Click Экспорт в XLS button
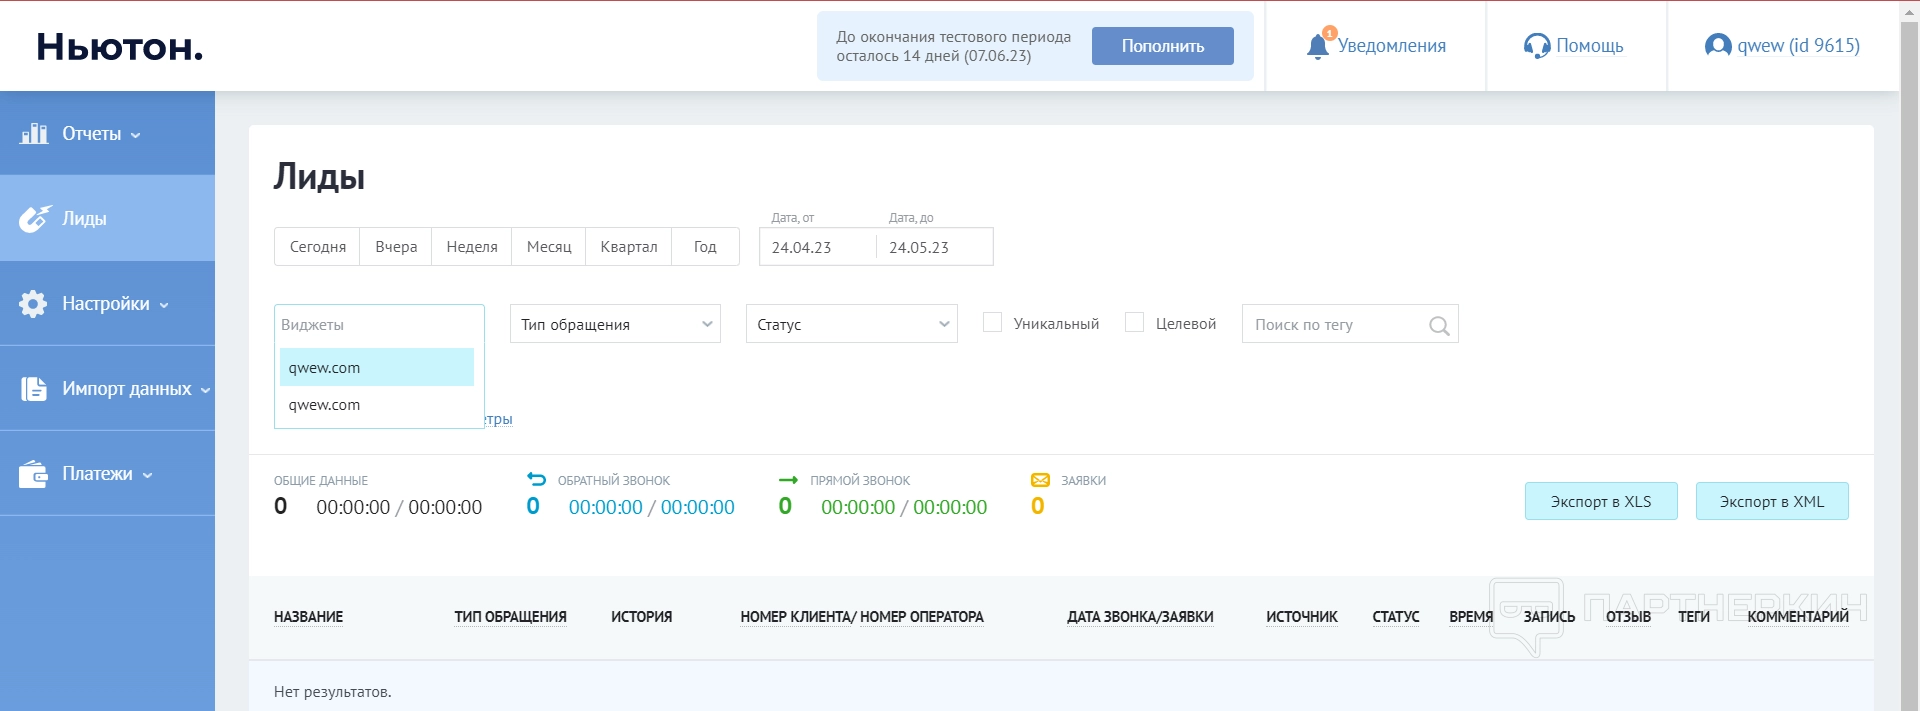1920x711 pixels. (1600, 502)
